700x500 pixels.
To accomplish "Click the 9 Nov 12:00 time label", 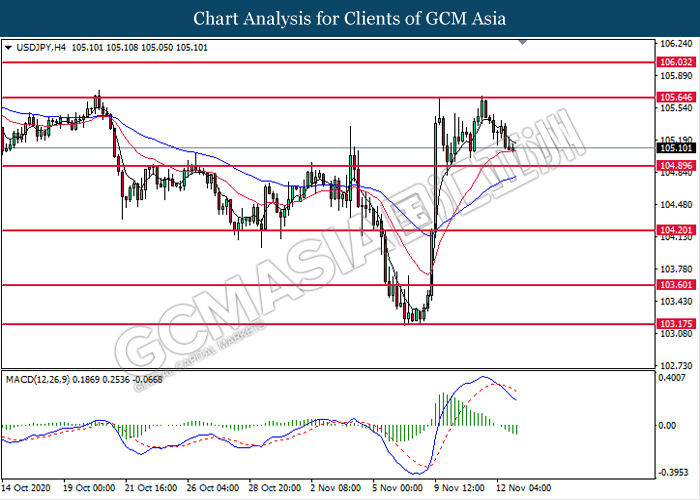I will pos(460,488).
